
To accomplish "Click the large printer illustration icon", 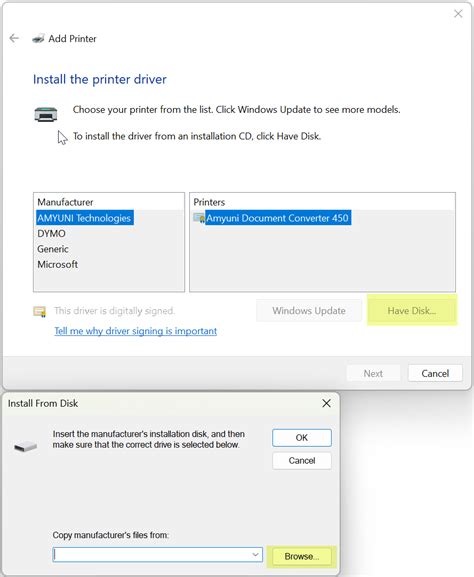I will (x=46, y=114).
